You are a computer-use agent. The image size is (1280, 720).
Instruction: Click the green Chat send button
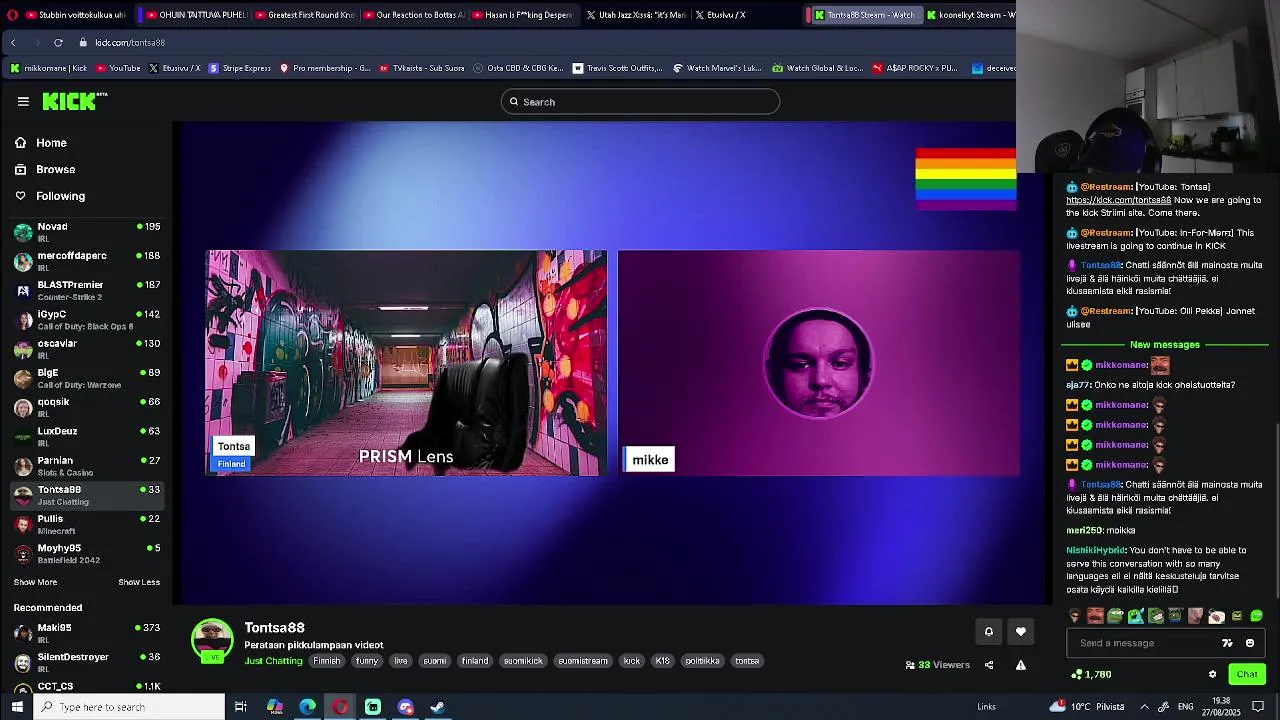tap(1247, 674)
